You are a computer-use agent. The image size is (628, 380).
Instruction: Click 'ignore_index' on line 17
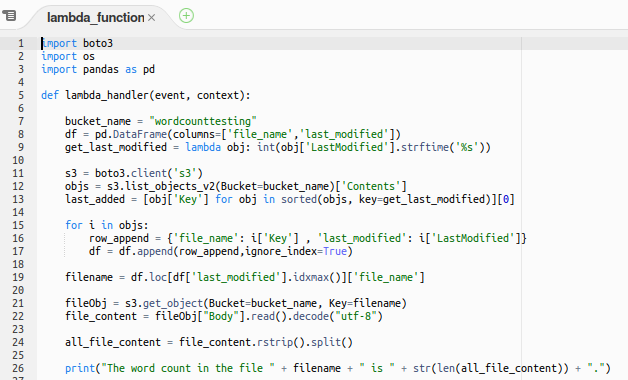[280, 251]
